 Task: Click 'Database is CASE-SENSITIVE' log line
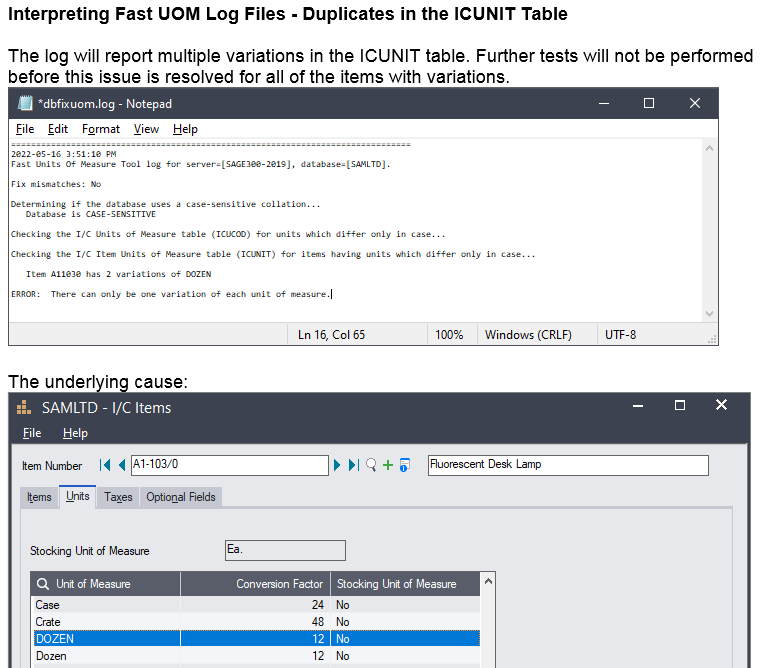pos(90,214)
